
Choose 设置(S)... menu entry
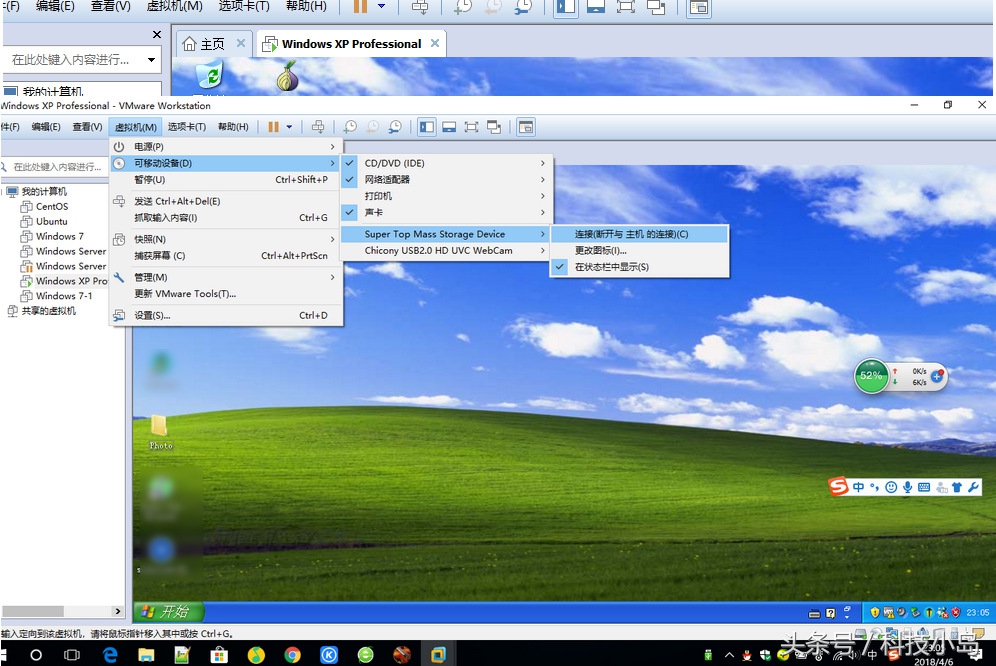(x=226, y=315)
